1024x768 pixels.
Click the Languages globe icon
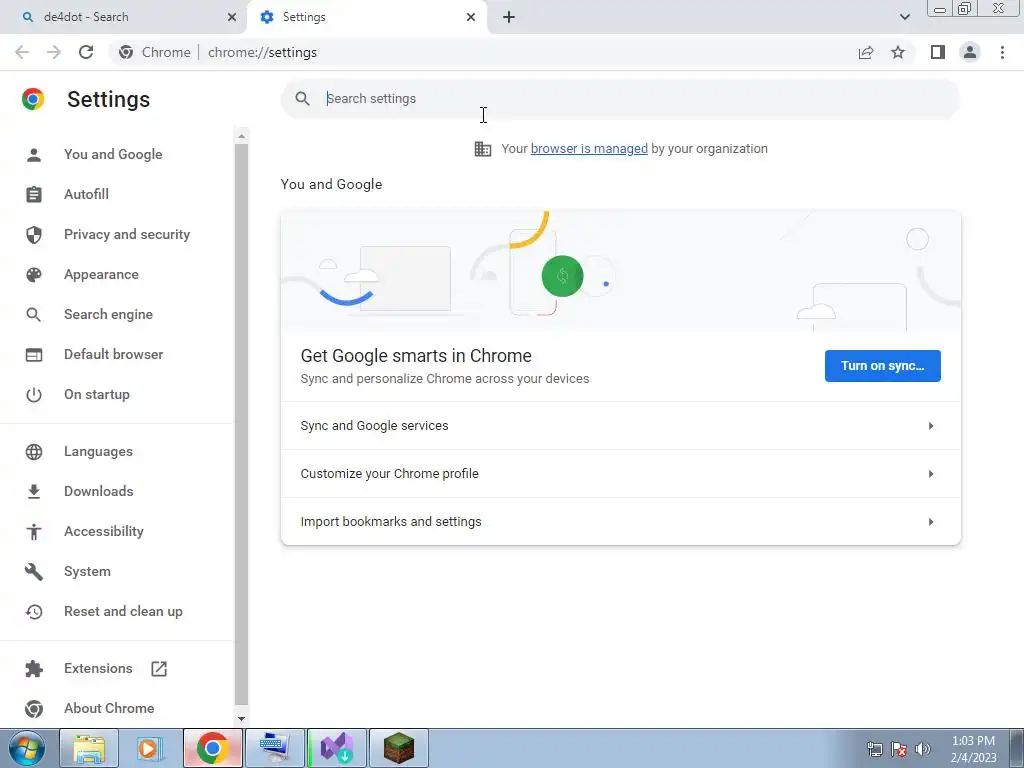(34, 452)
